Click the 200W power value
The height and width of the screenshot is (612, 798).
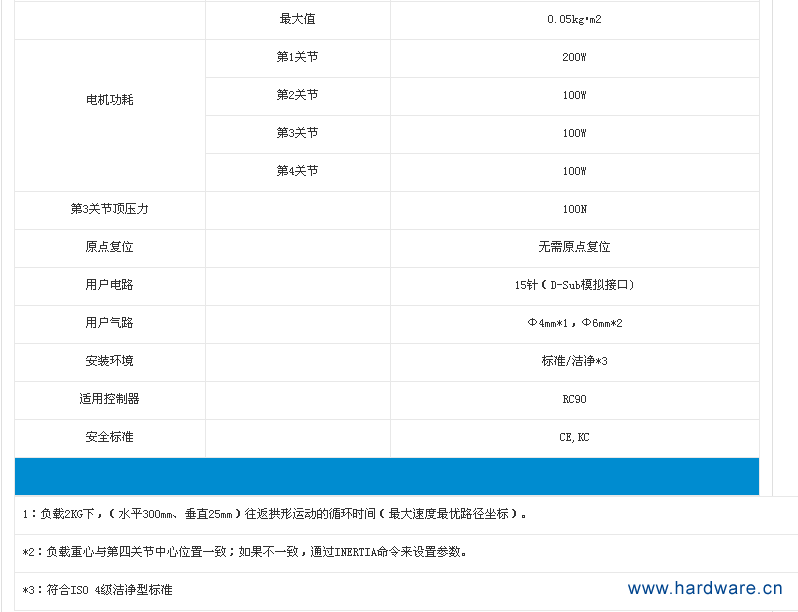pyautogui.click(x=574, y=58)
